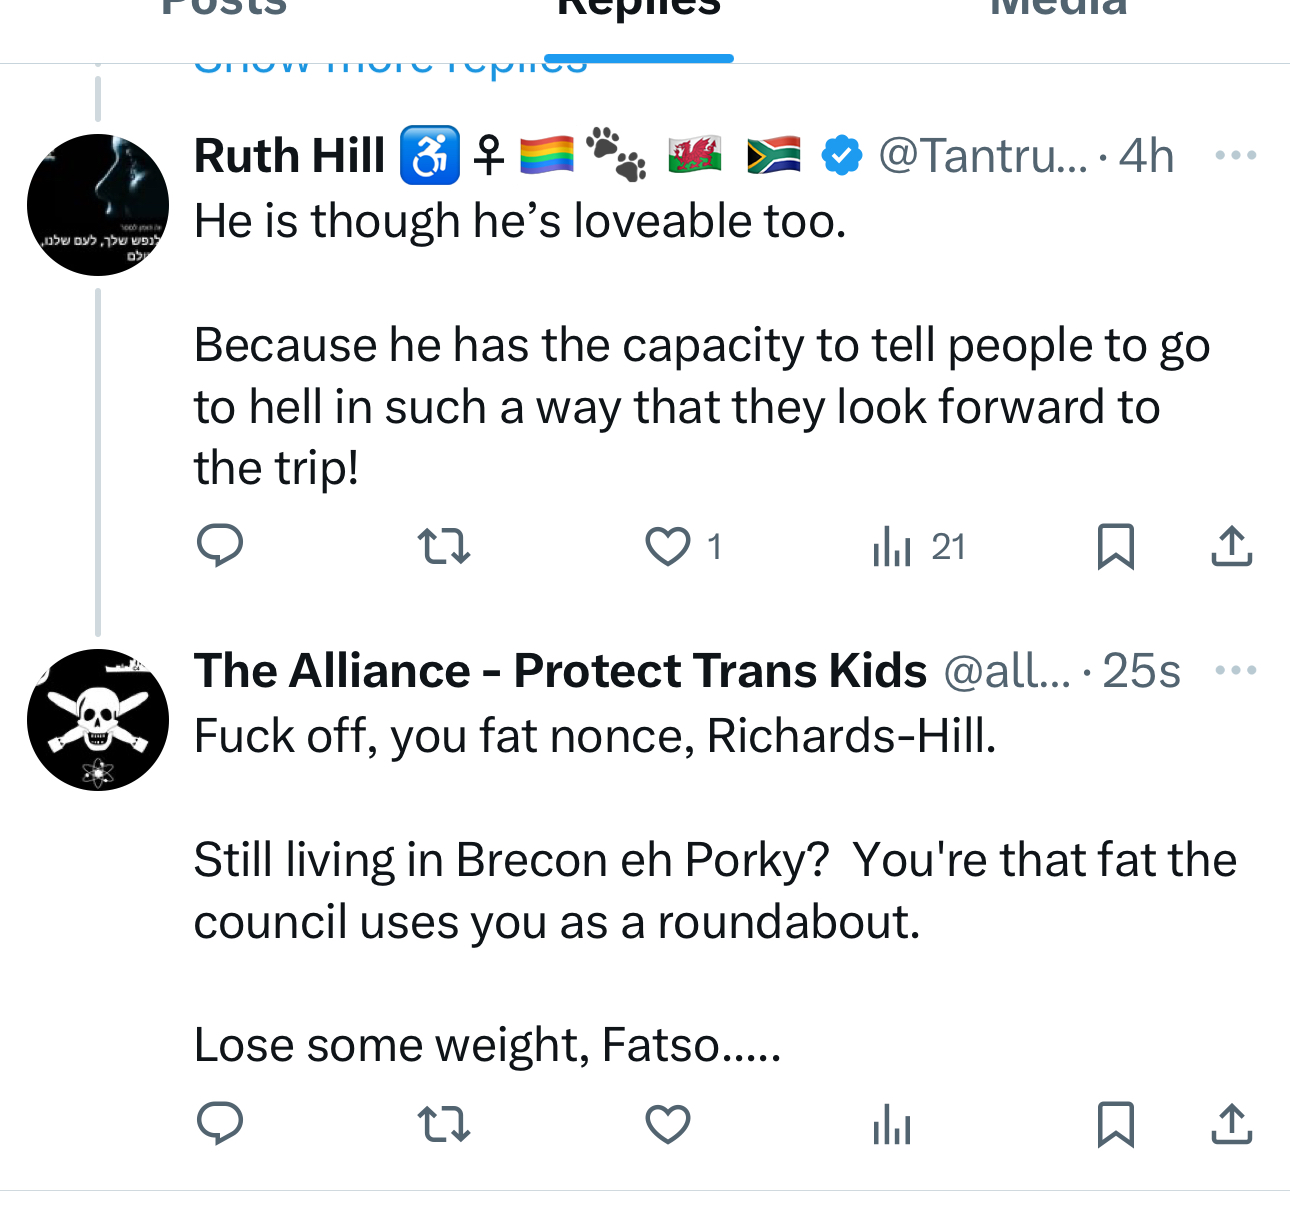
Task: Switch to the Posts tab
Action: point(224,10)
